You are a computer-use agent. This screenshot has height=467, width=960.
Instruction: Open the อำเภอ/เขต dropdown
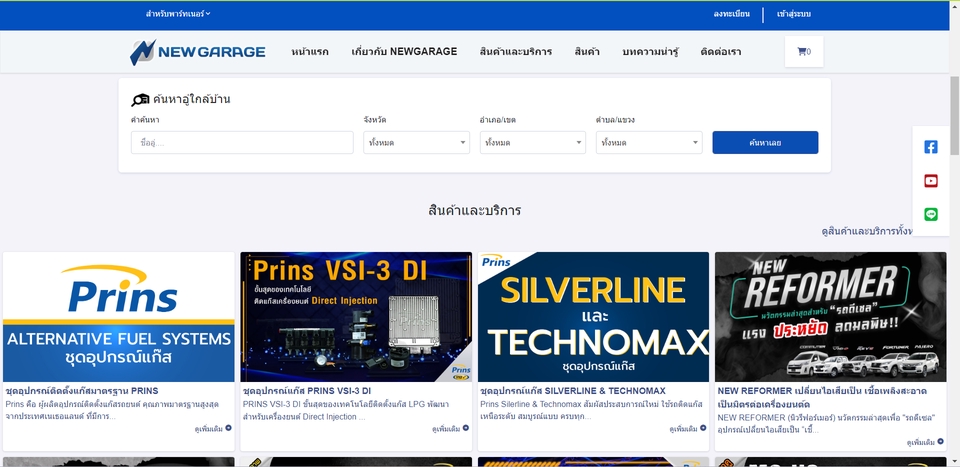[533, 143]
